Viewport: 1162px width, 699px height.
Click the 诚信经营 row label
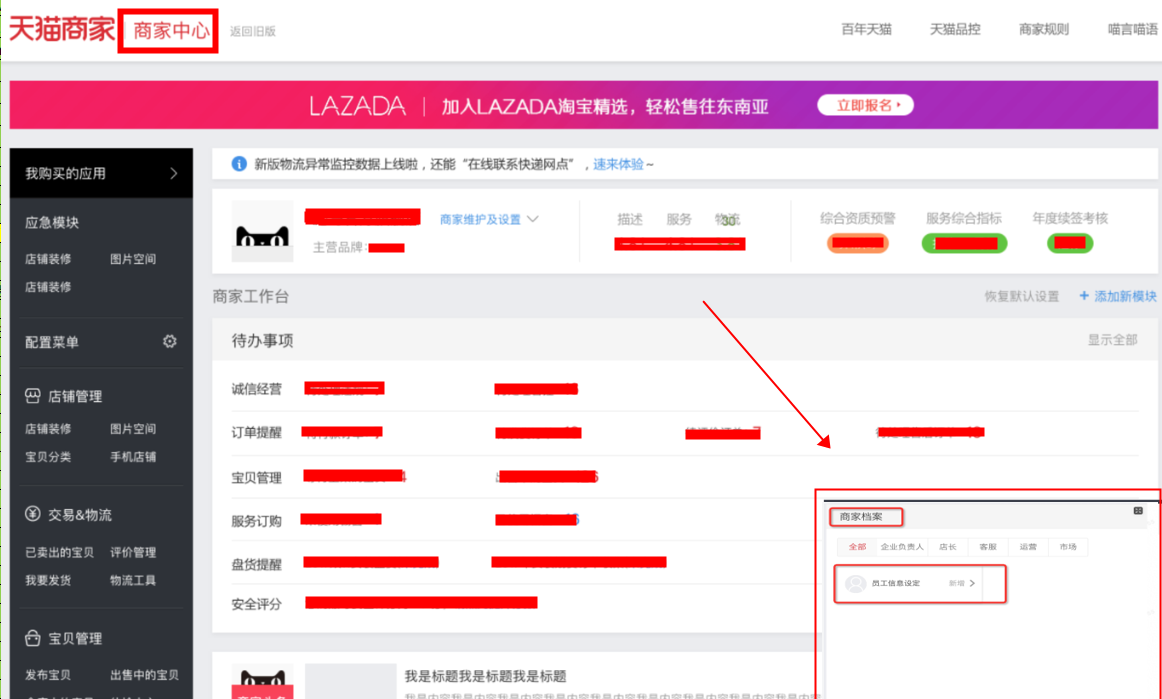(x=256, y=388)
